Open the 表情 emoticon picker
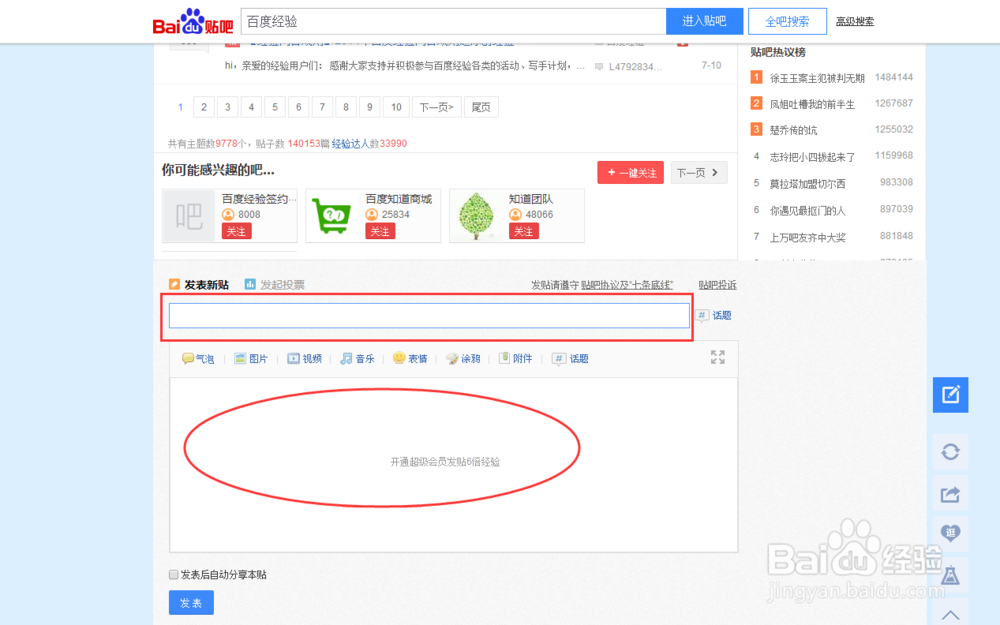This screenshot has height=625, width=1000. (x=410, y=358)
